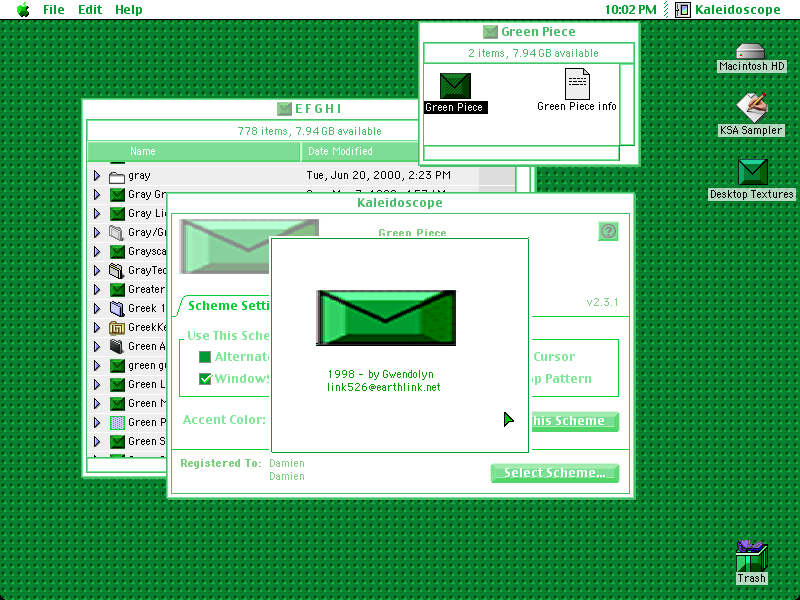Click the Kaleidoscope help question mark icon
The width and height of the screenshot is (800, 600).
coord(608,231)
